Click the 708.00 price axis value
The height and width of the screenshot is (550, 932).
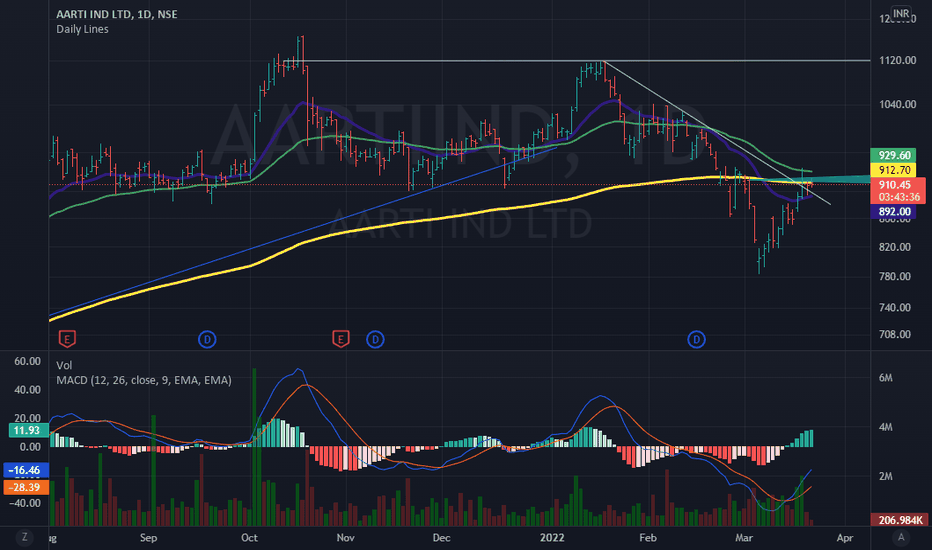(x=895, y=335)
